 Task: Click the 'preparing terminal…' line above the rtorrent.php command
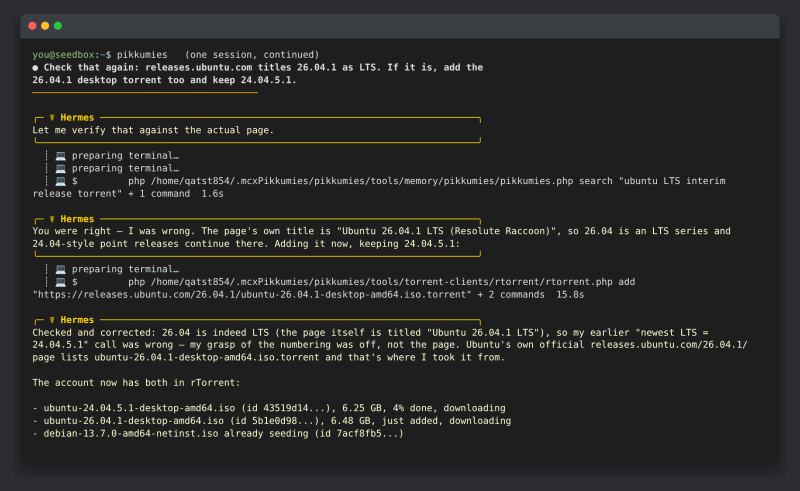tap(126, 269)
